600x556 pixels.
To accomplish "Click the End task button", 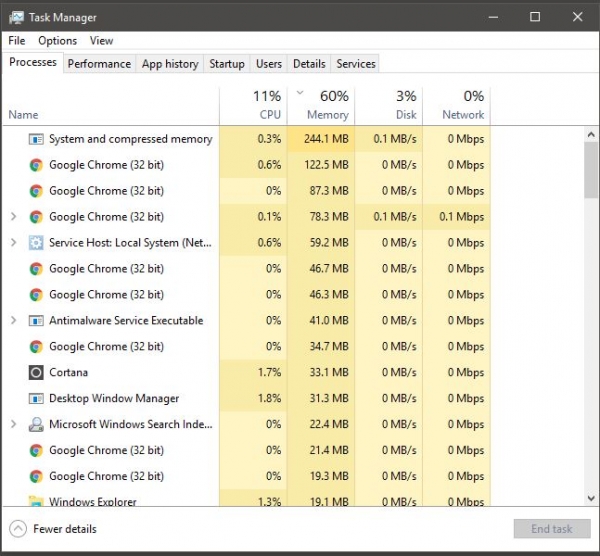I will pyautogui.click(x=551, y=529).
